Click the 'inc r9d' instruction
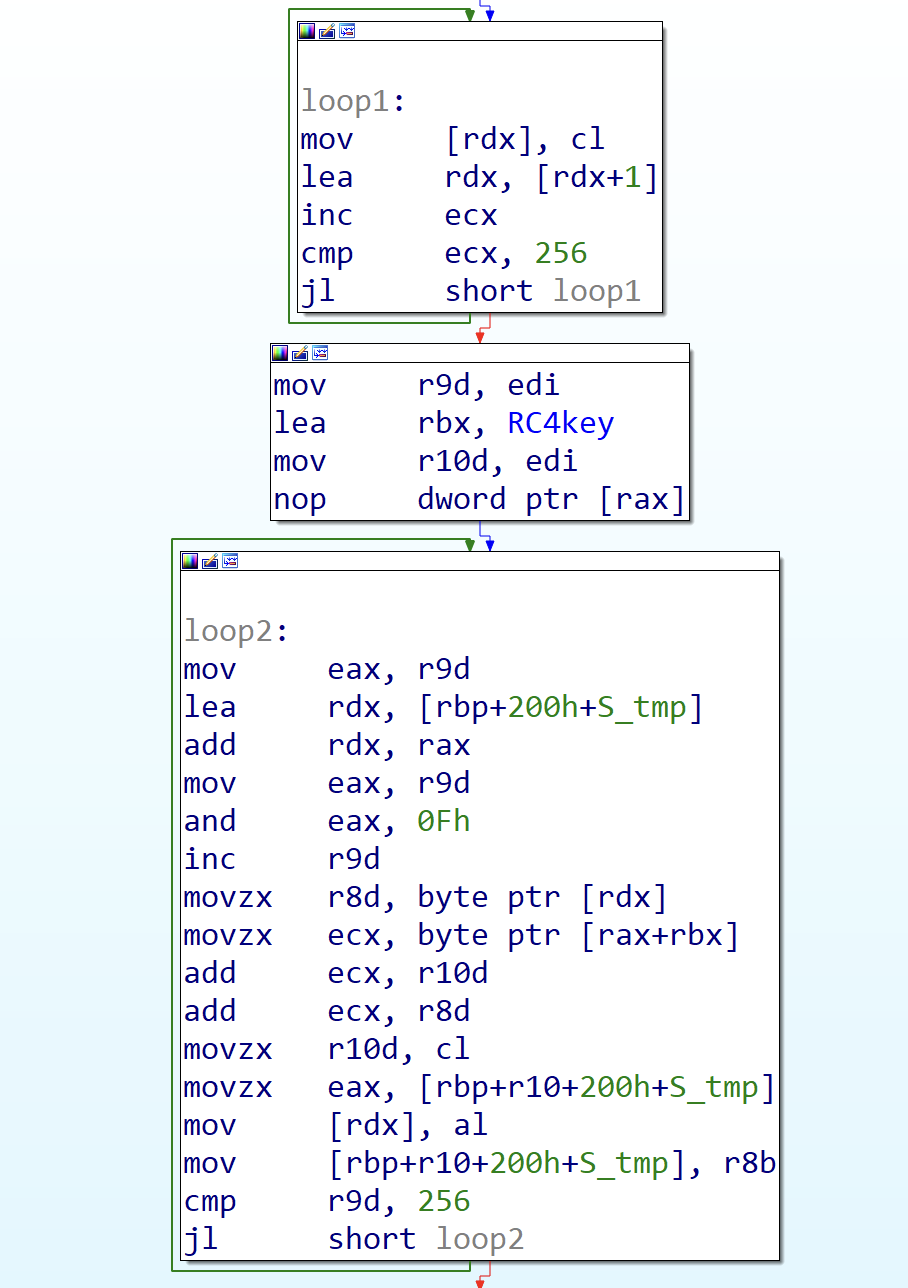The width and height of the screenshot is (908, 1288). tap(282, 859)
